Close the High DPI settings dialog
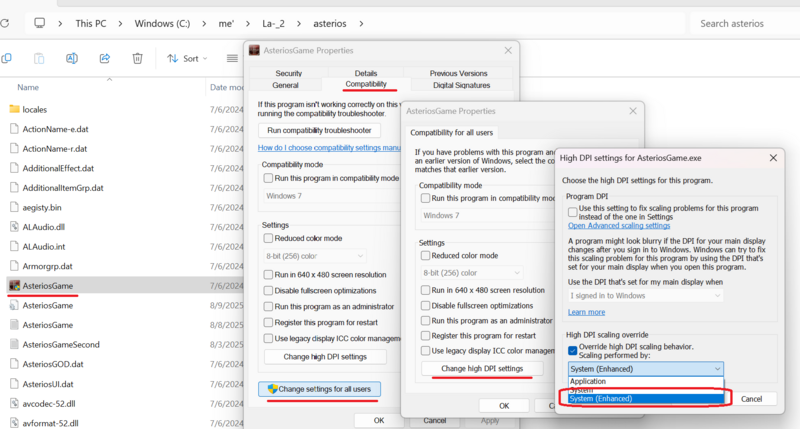Screen dimensions: 800x429 point(773,158)
